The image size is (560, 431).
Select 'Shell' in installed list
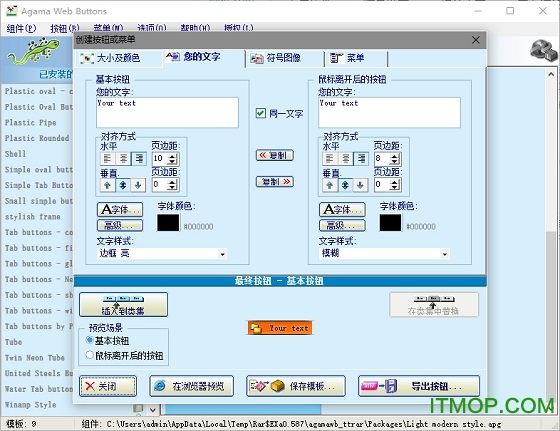click(x=15, y=154)
